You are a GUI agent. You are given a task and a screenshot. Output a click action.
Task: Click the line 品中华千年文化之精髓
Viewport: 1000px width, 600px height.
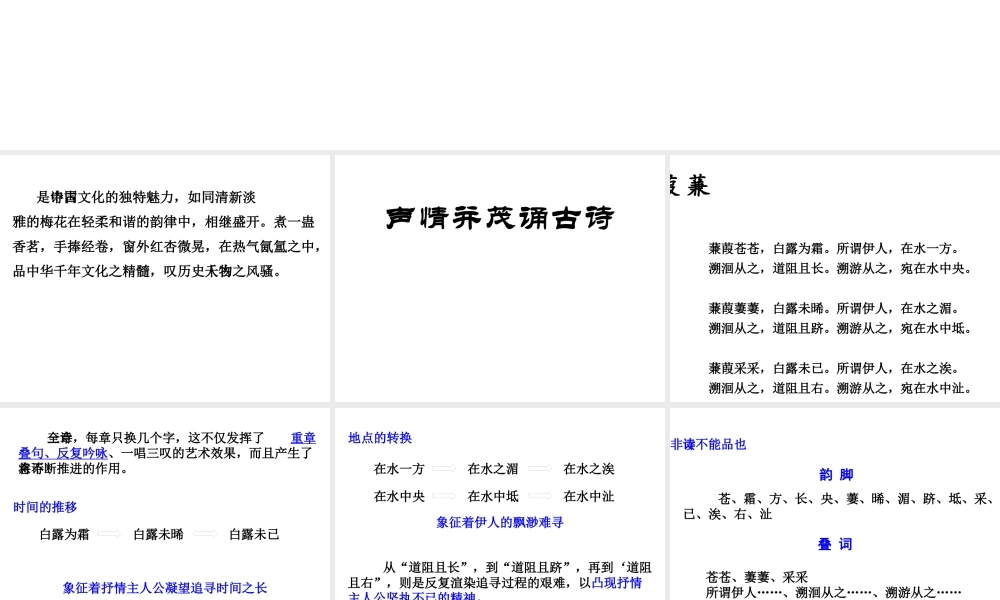[x=147, y=272]
